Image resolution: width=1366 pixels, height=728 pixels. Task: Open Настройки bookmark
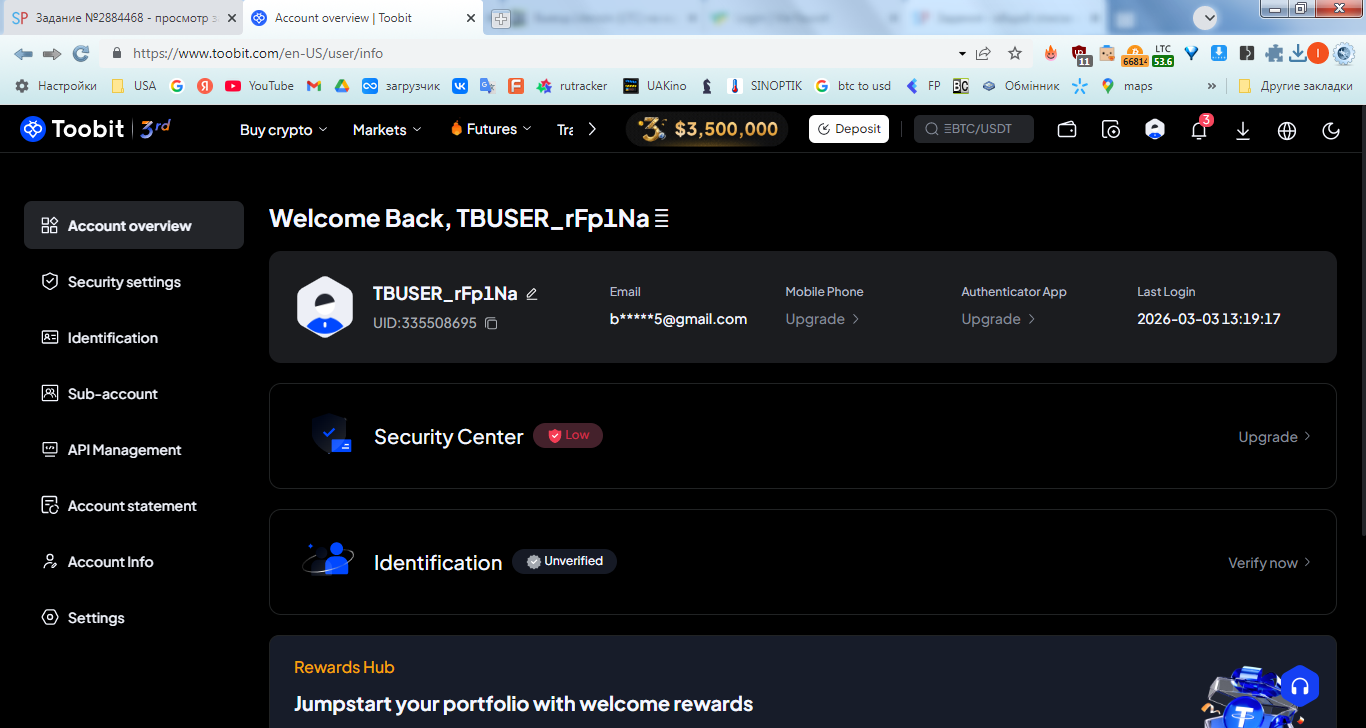tap(56, 86)
